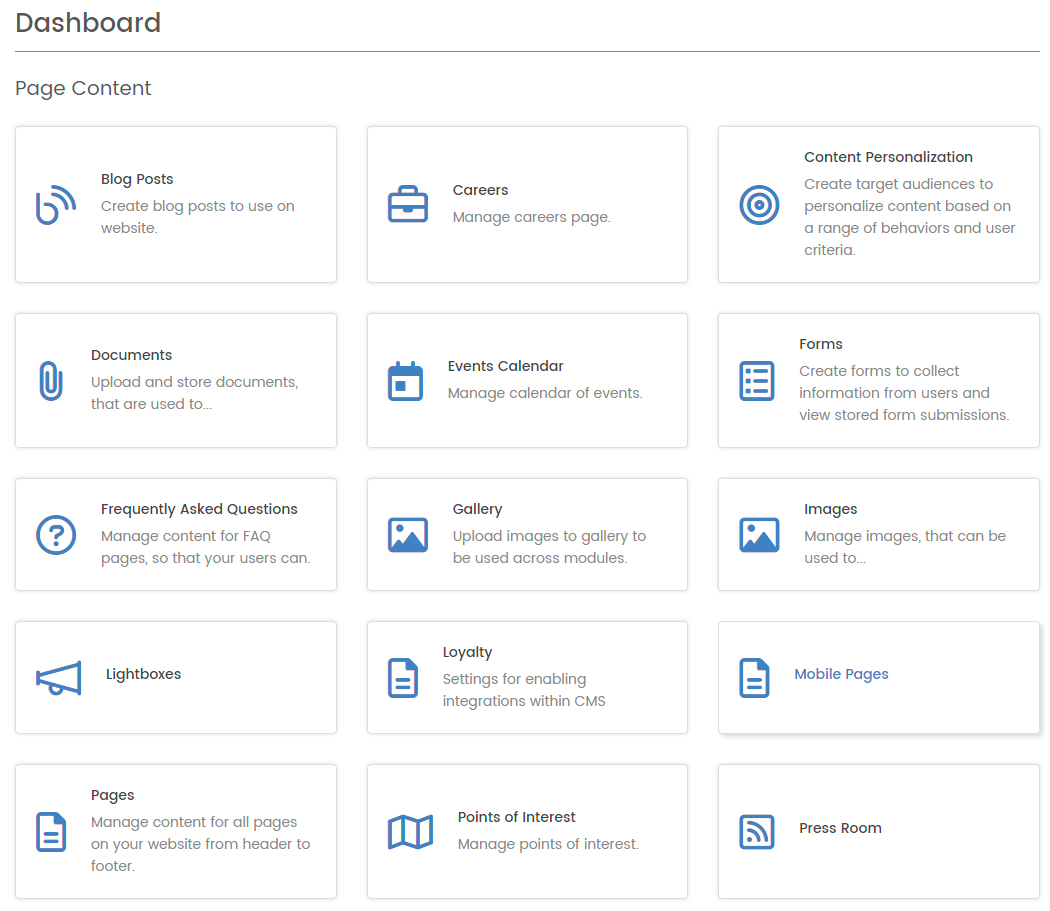
Task: Open the Forms title link
Action: [x=820, y=344]
